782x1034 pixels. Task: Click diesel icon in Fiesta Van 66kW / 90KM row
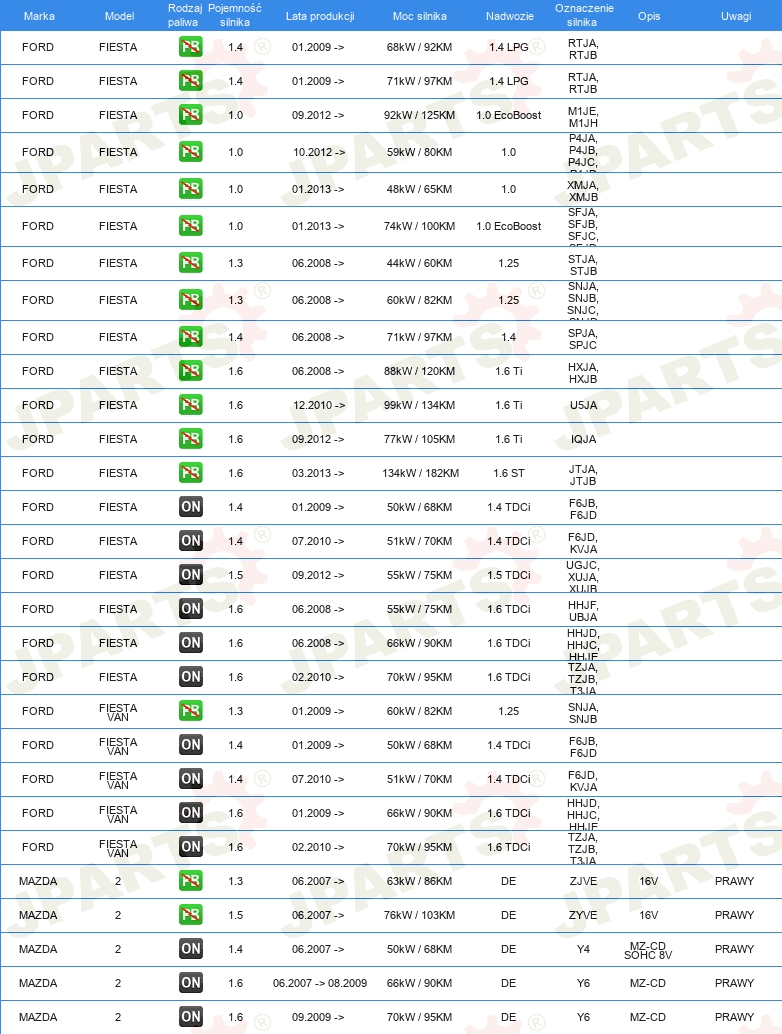(x=191, y=813)
